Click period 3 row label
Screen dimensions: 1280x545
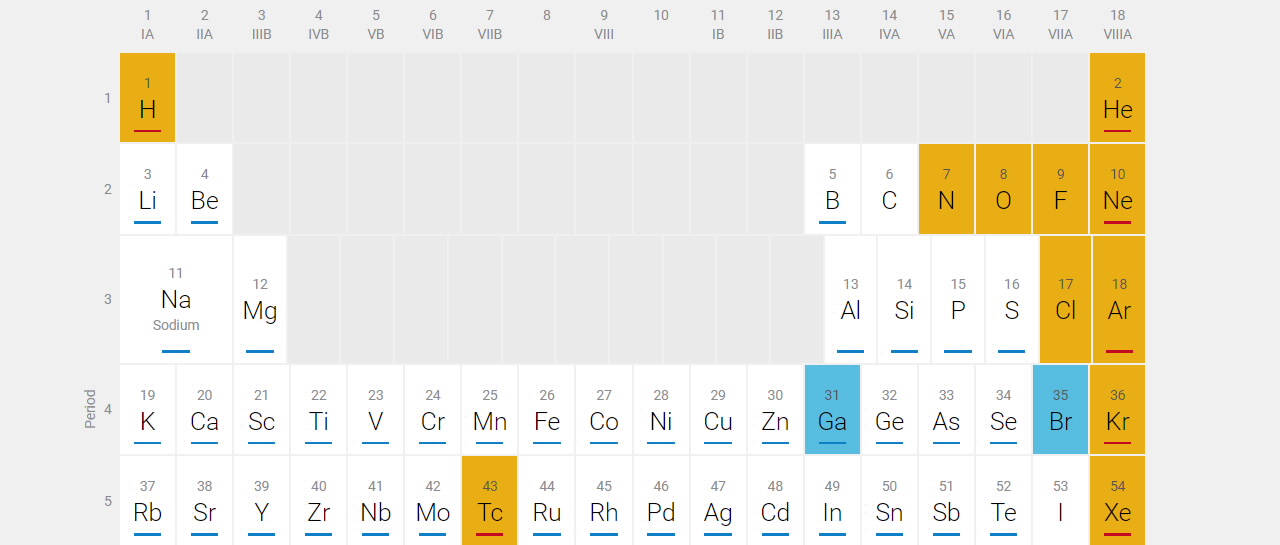pos(108,299)
